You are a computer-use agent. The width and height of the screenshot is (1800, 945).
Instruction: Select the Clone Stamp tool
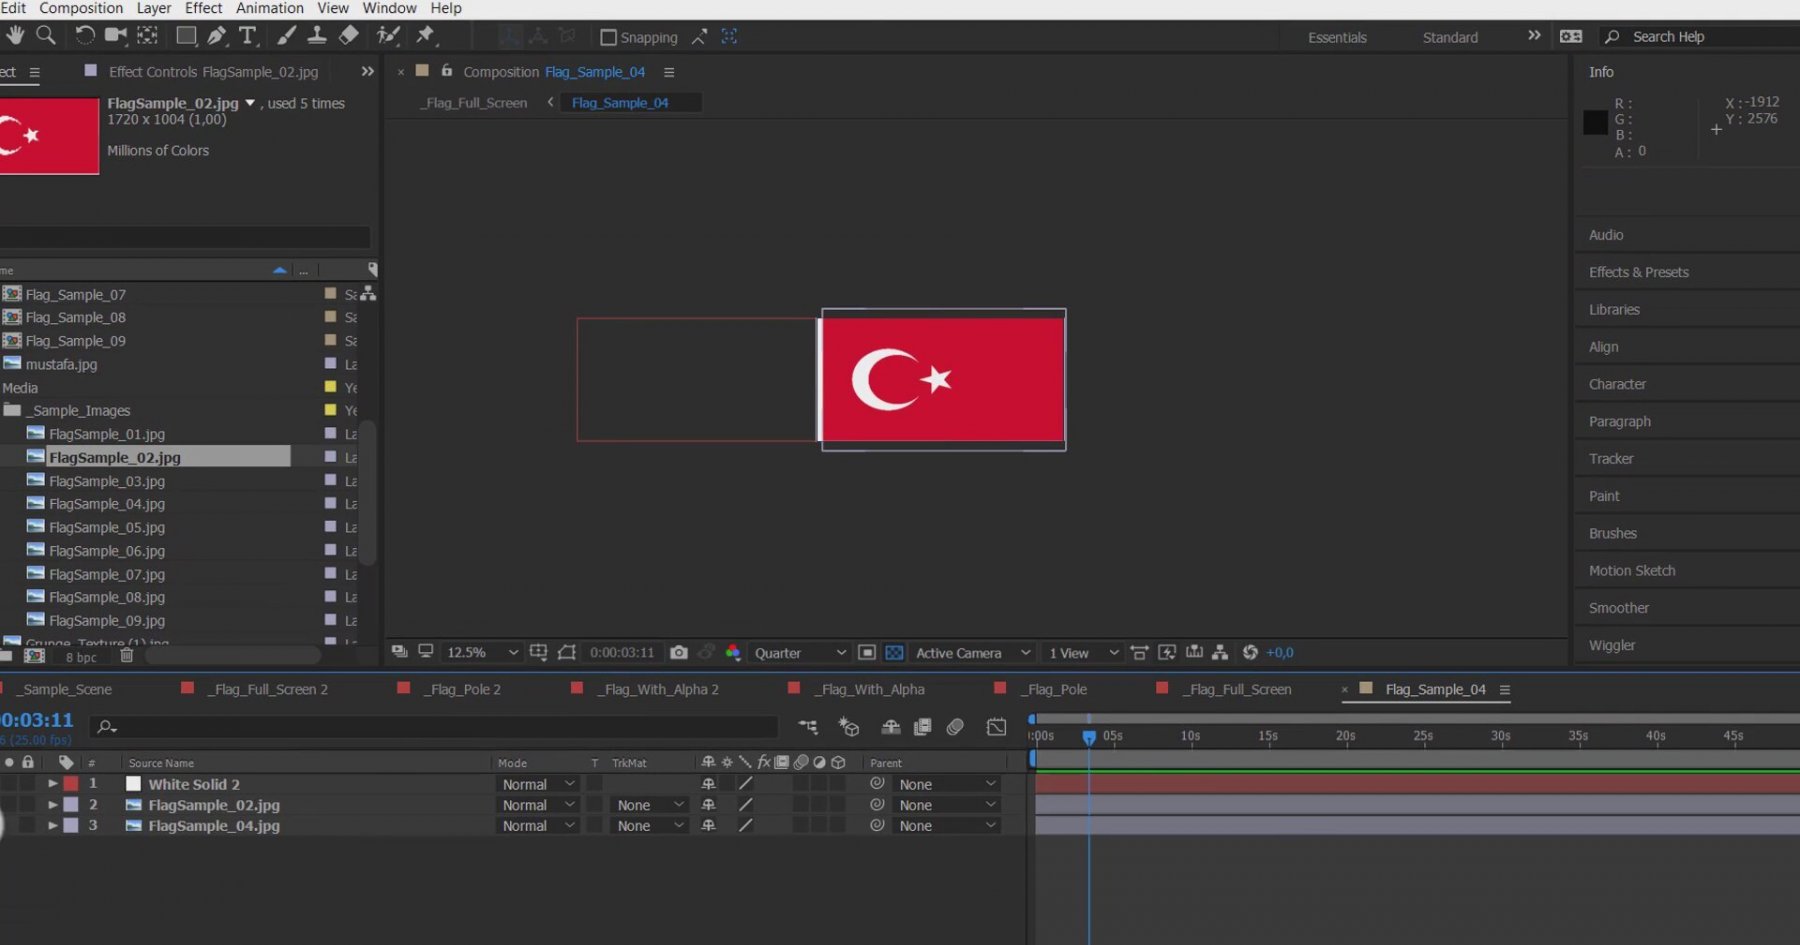[317, 35]
